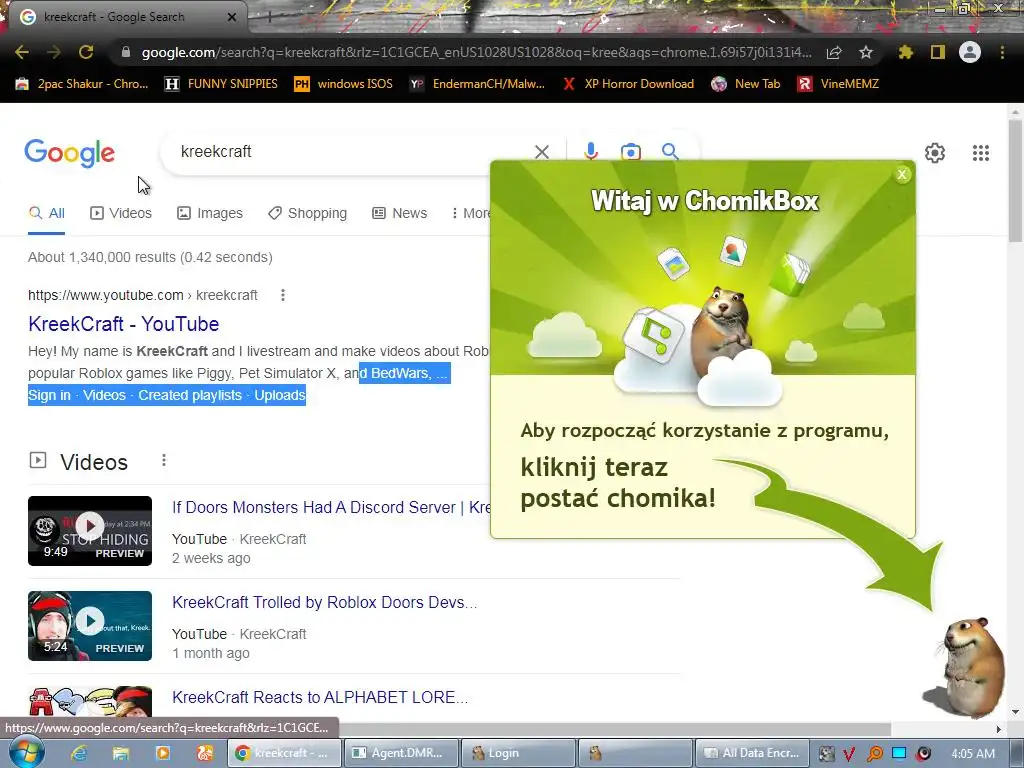Click the address bar URL
Viewport: 1024px width, 768px height.
tap(477, 52)
